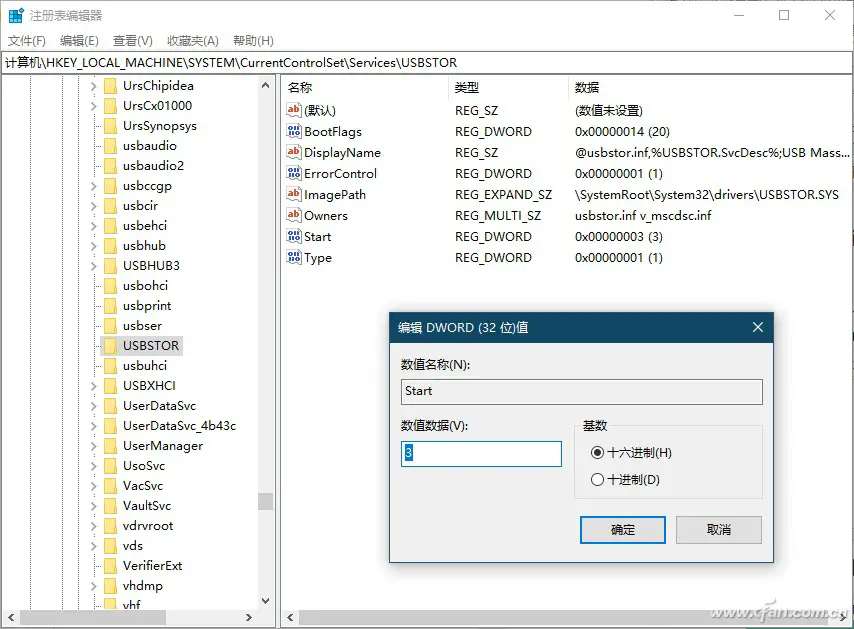Click the 数值数据 value input field
This screenshot has height=629, width=854.
click(481, 454)
